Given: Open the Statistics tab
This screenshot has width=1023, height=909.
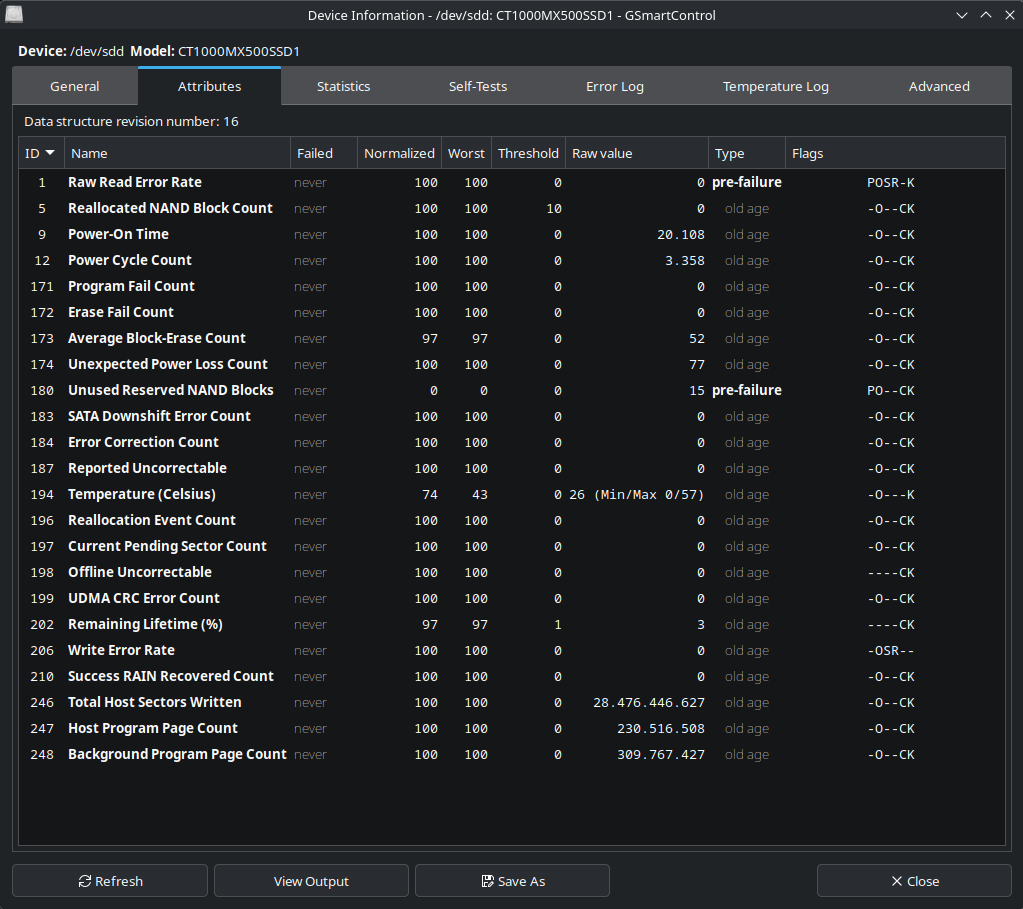Looking at the screenshot, I should 343,86.
